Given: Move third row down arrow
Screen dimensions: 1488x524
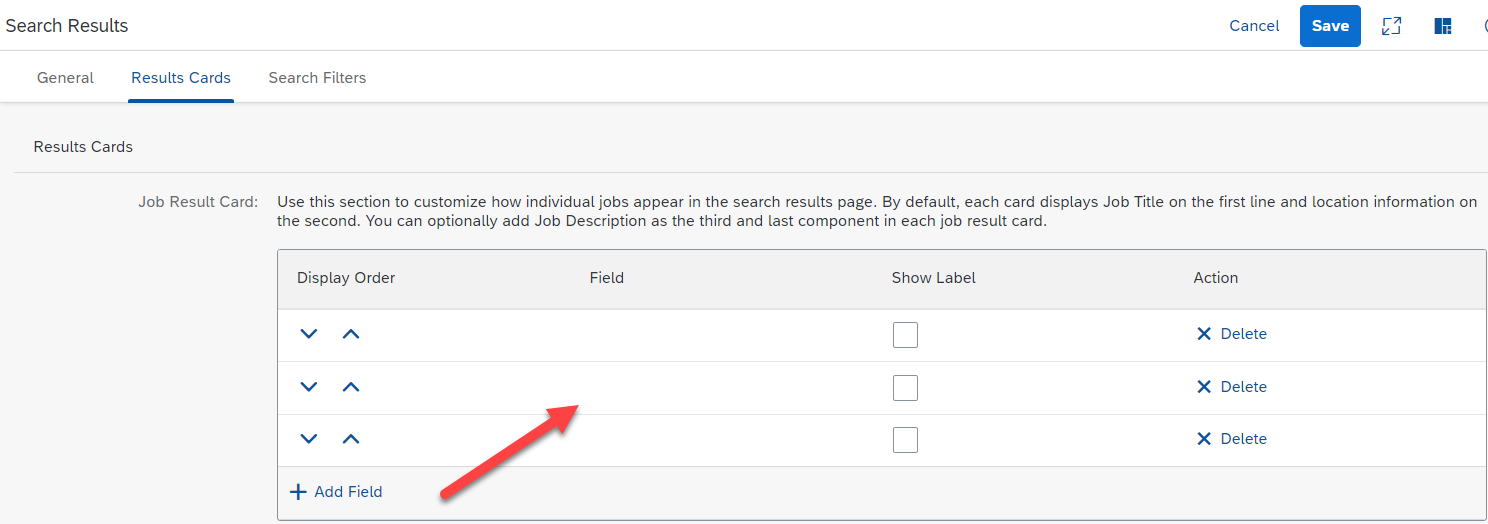Looking at the screenshot, I should click(309, 439).
